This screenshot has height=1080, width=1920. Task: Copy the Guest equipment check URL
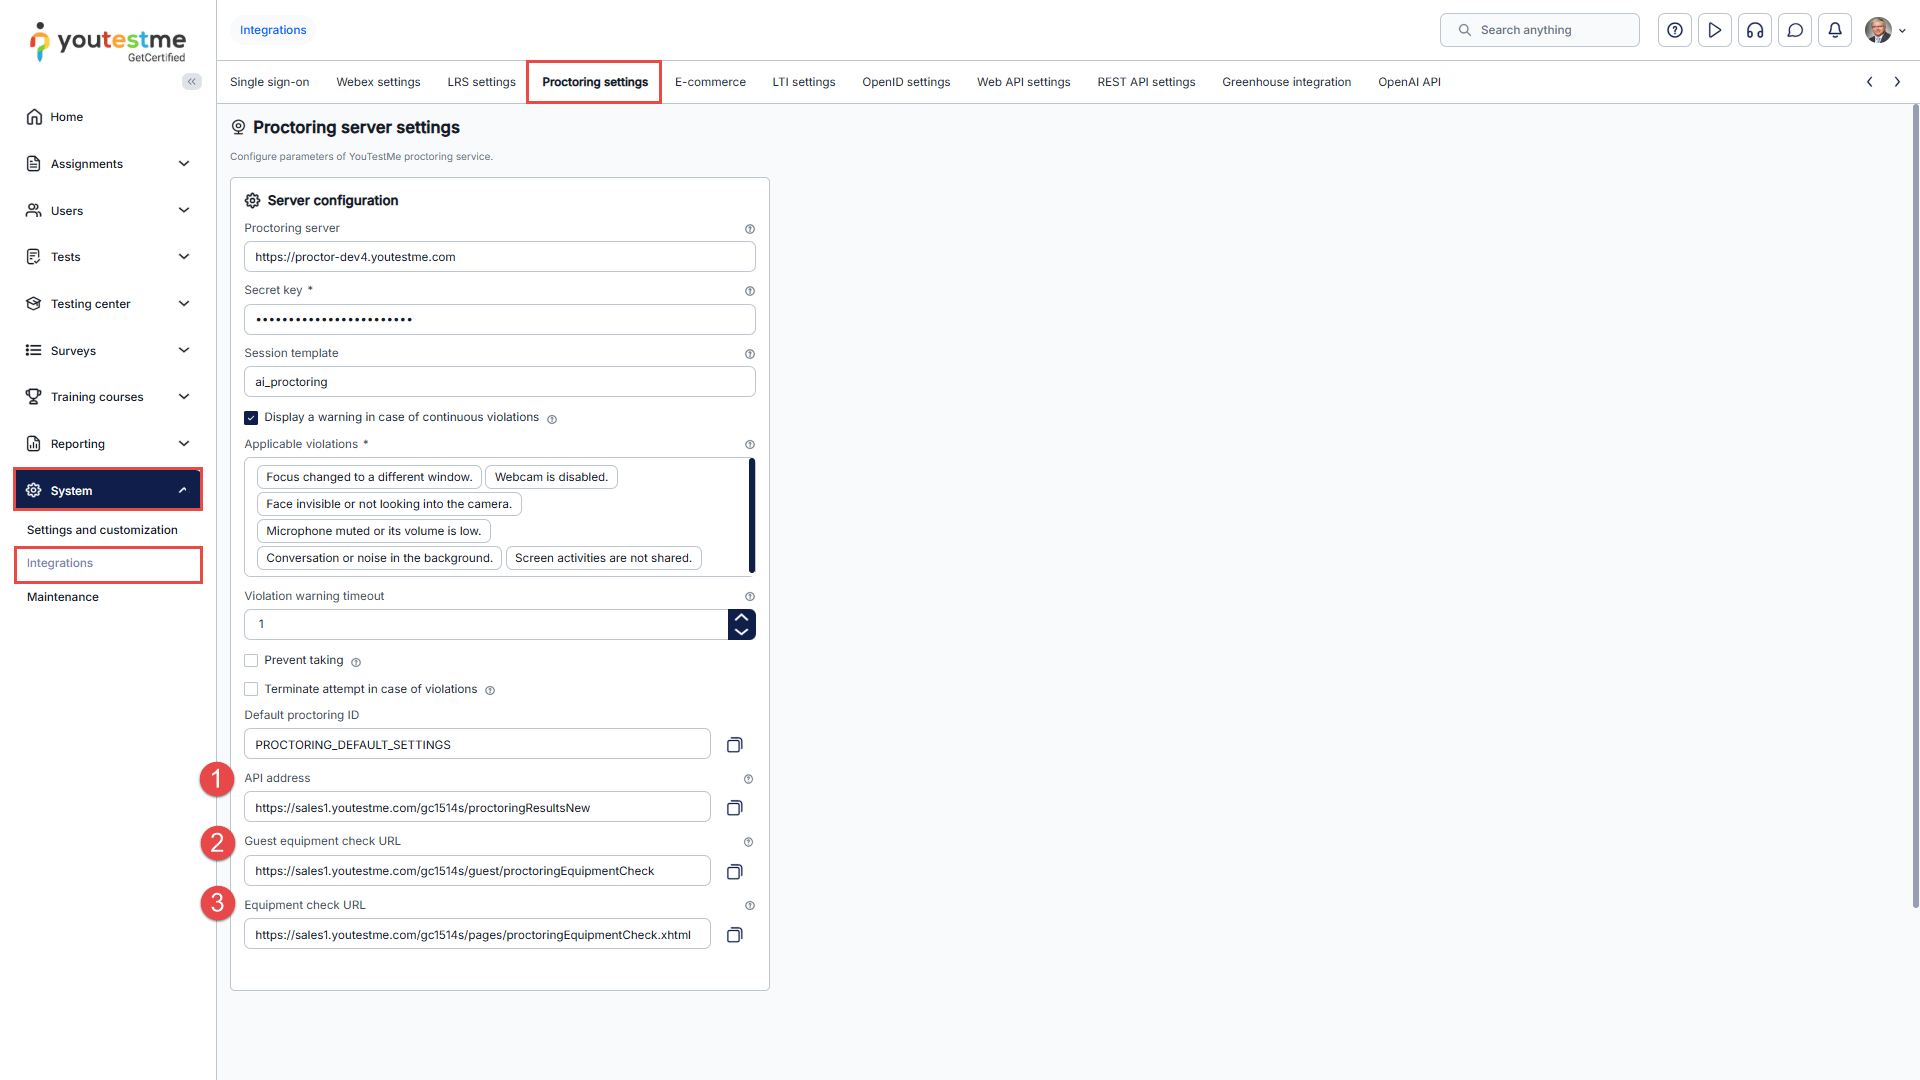click(735, 872)
